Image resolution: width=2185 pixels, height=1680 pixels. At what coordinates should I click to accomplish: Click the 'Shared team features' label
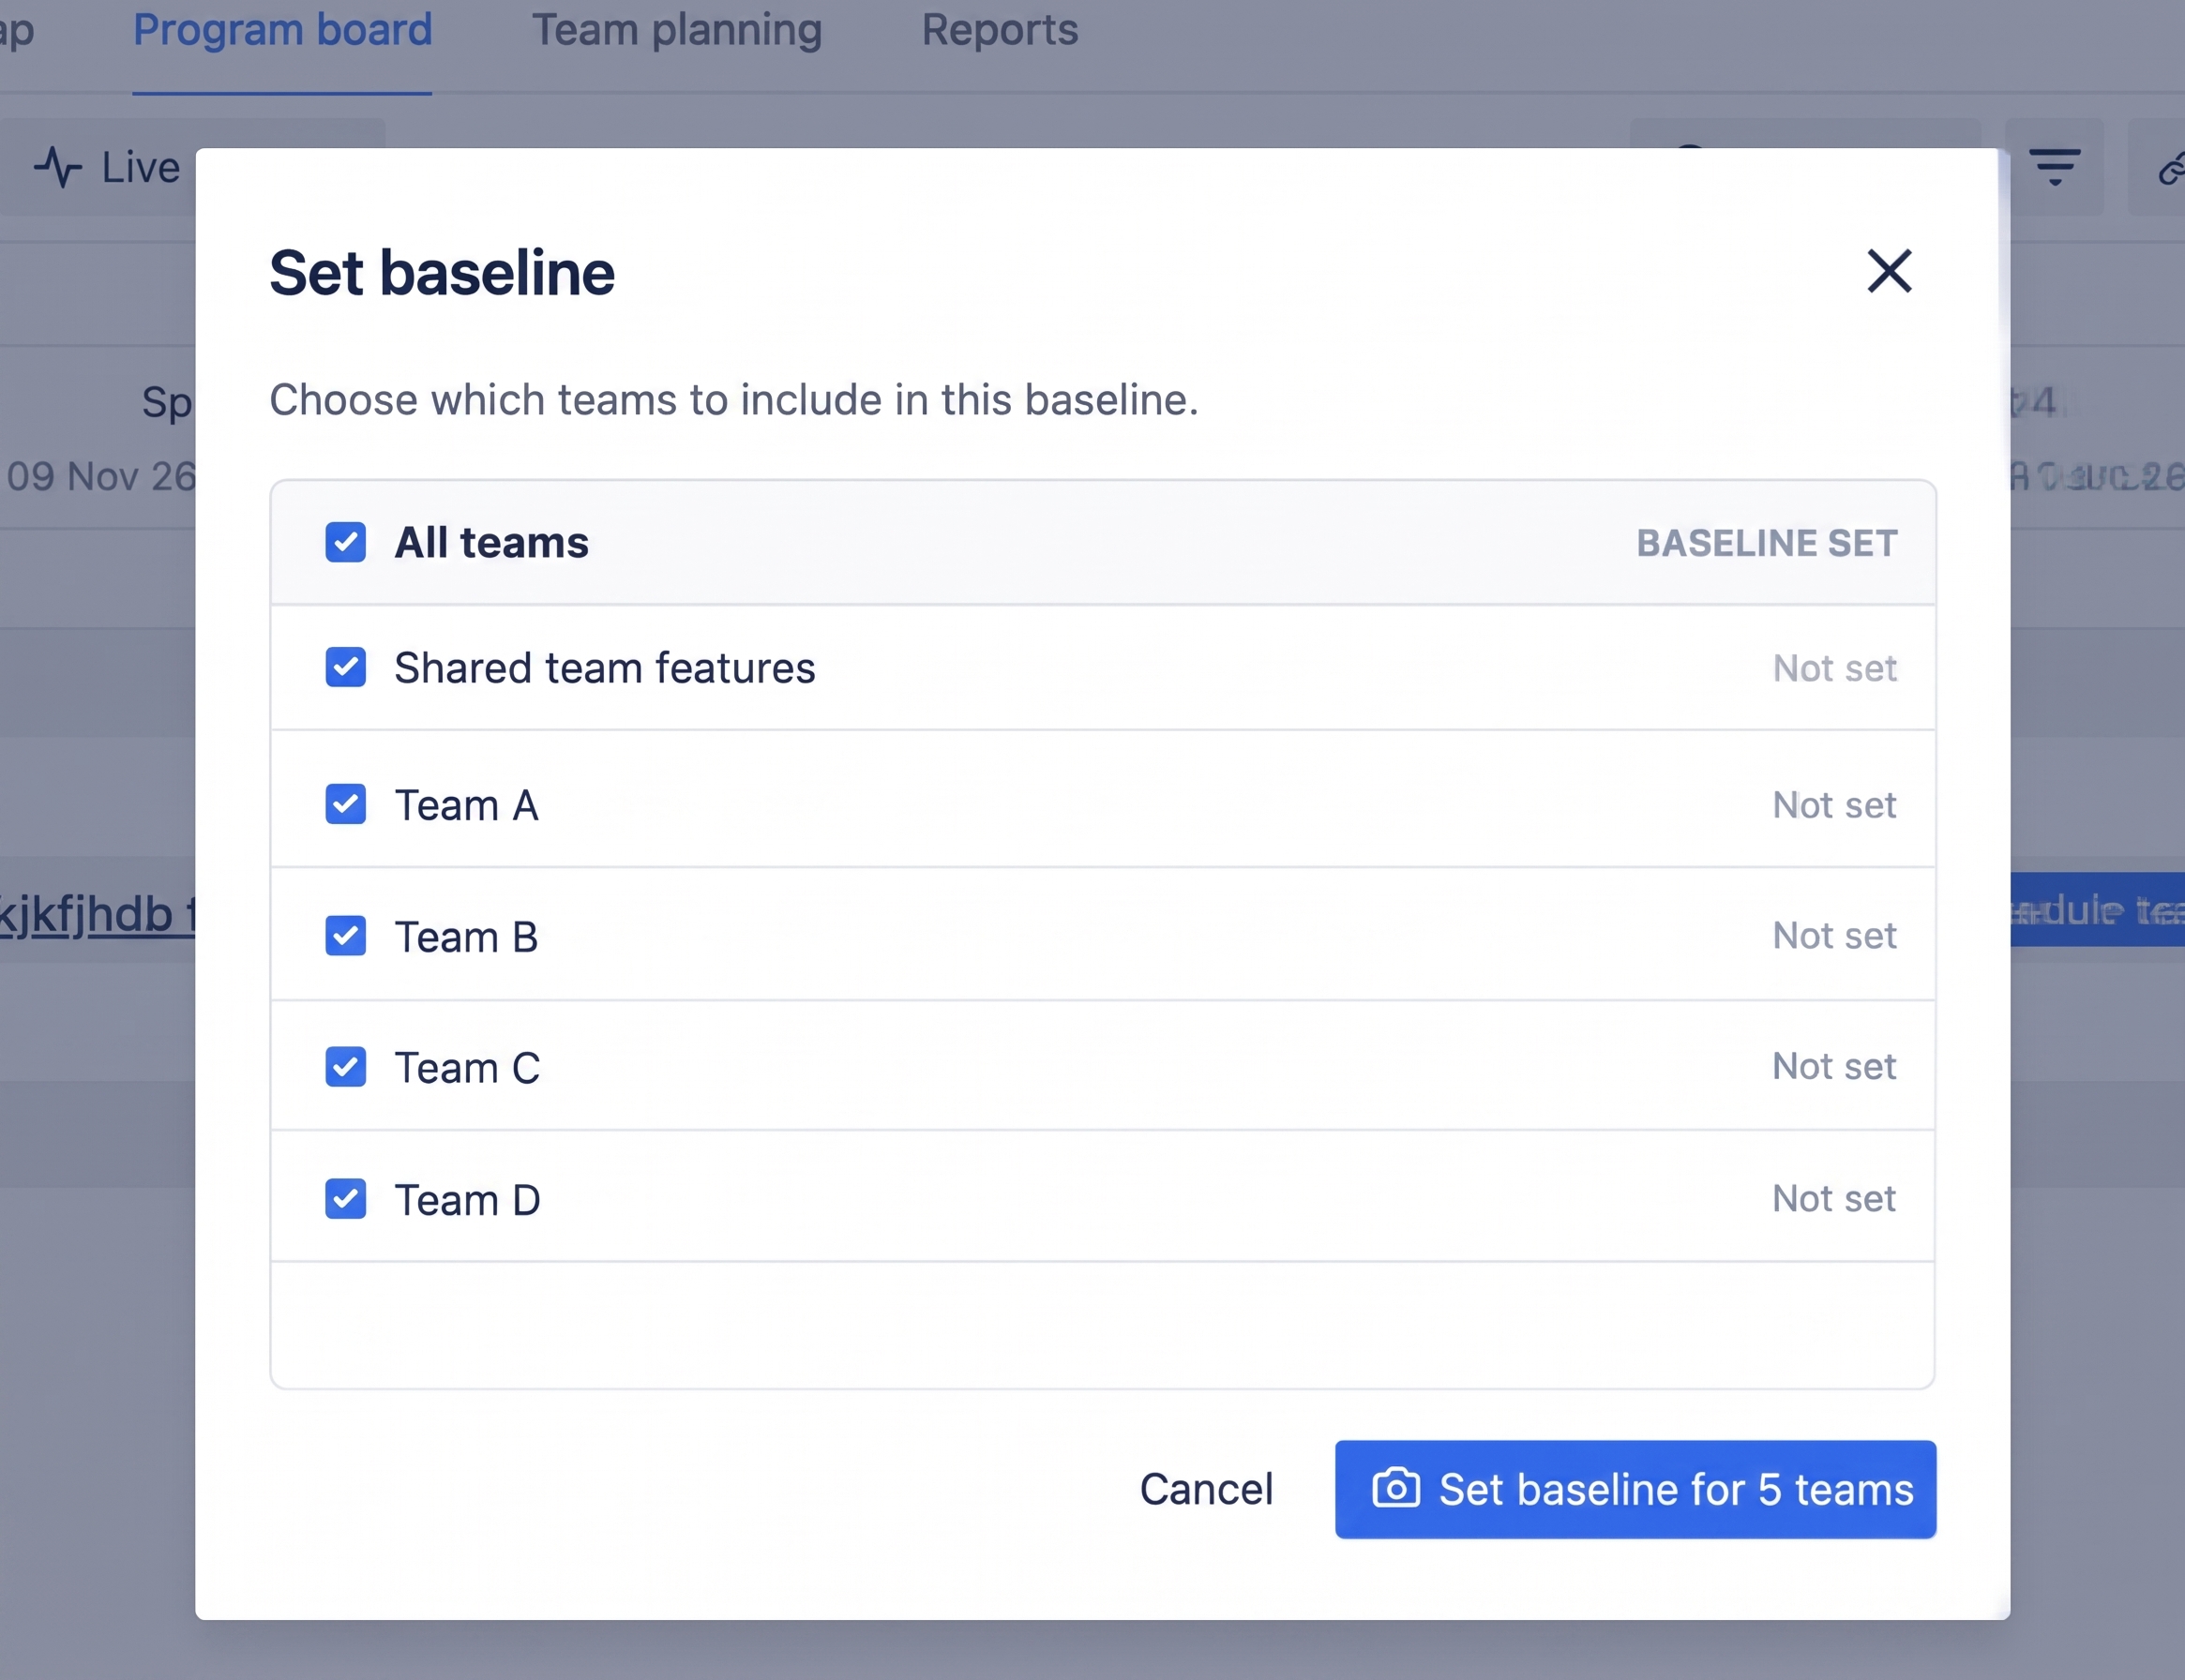click(x=605, y=668)
